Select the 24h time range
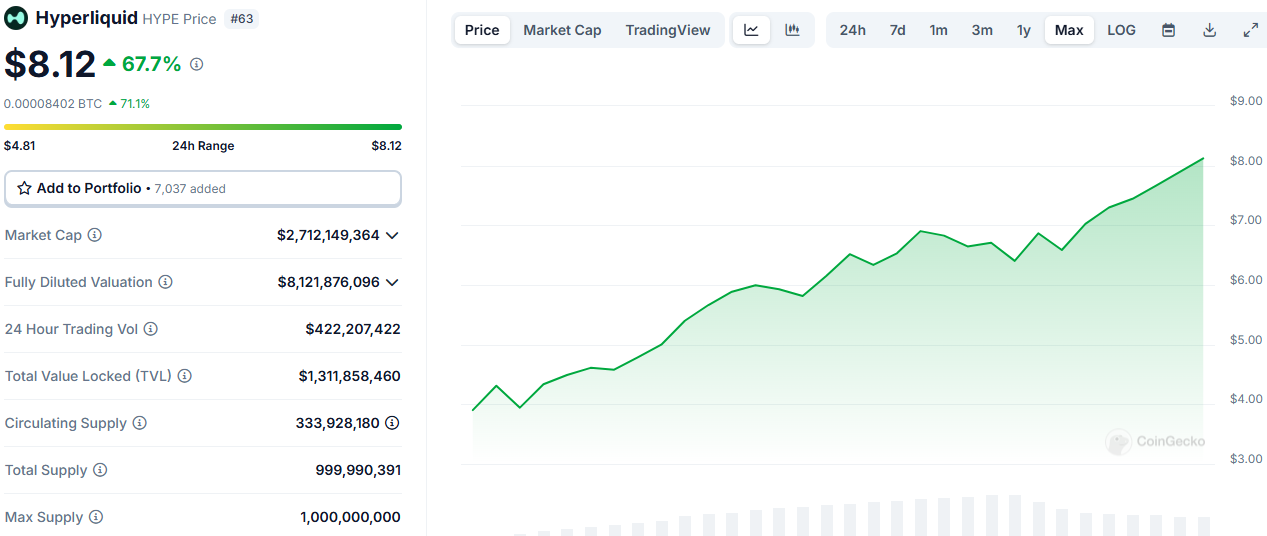This screenshot has width=1267, height=536. [x=852, y=30]
